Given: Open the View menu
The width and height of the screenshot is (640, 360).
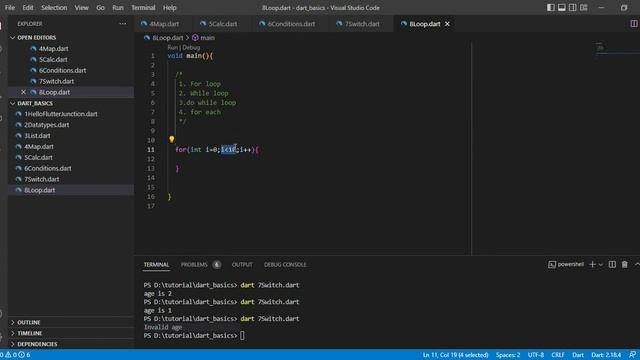Looking at the screenshot, I should tap(81, 8).
